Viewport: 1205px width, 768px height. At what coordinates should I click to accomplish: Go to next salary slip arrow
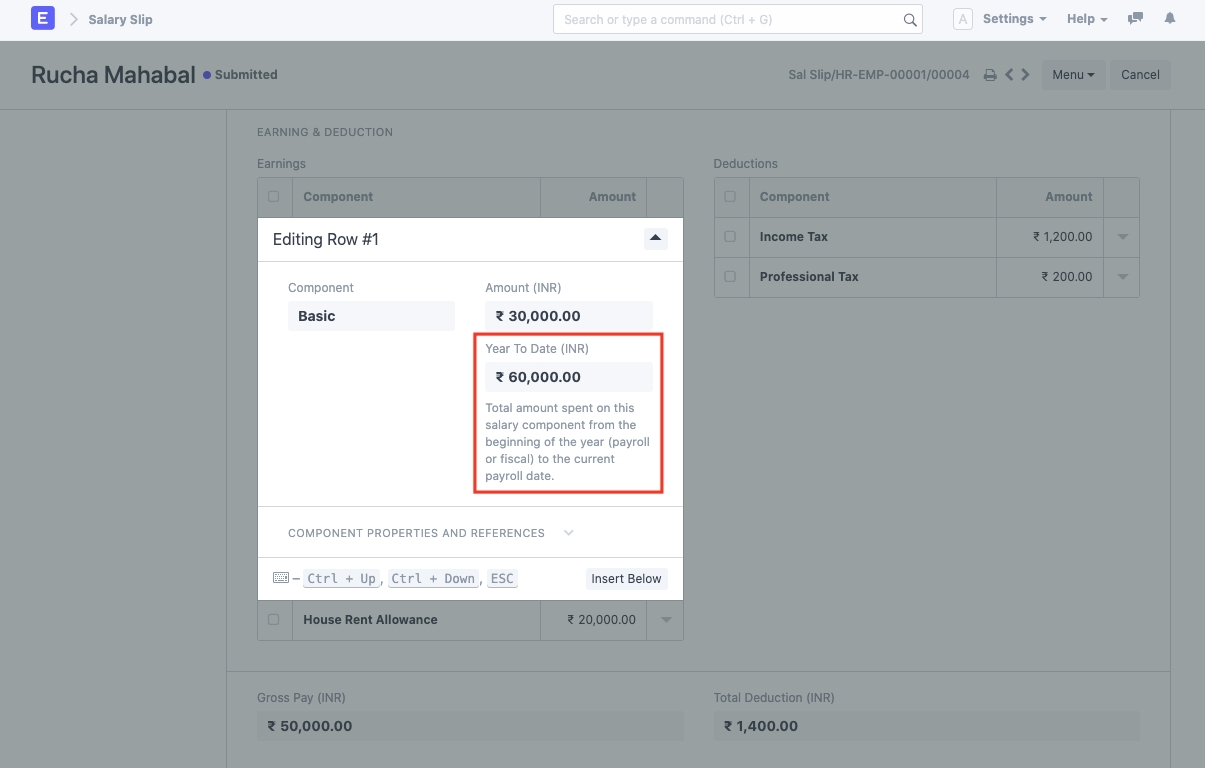[1025, 75]
